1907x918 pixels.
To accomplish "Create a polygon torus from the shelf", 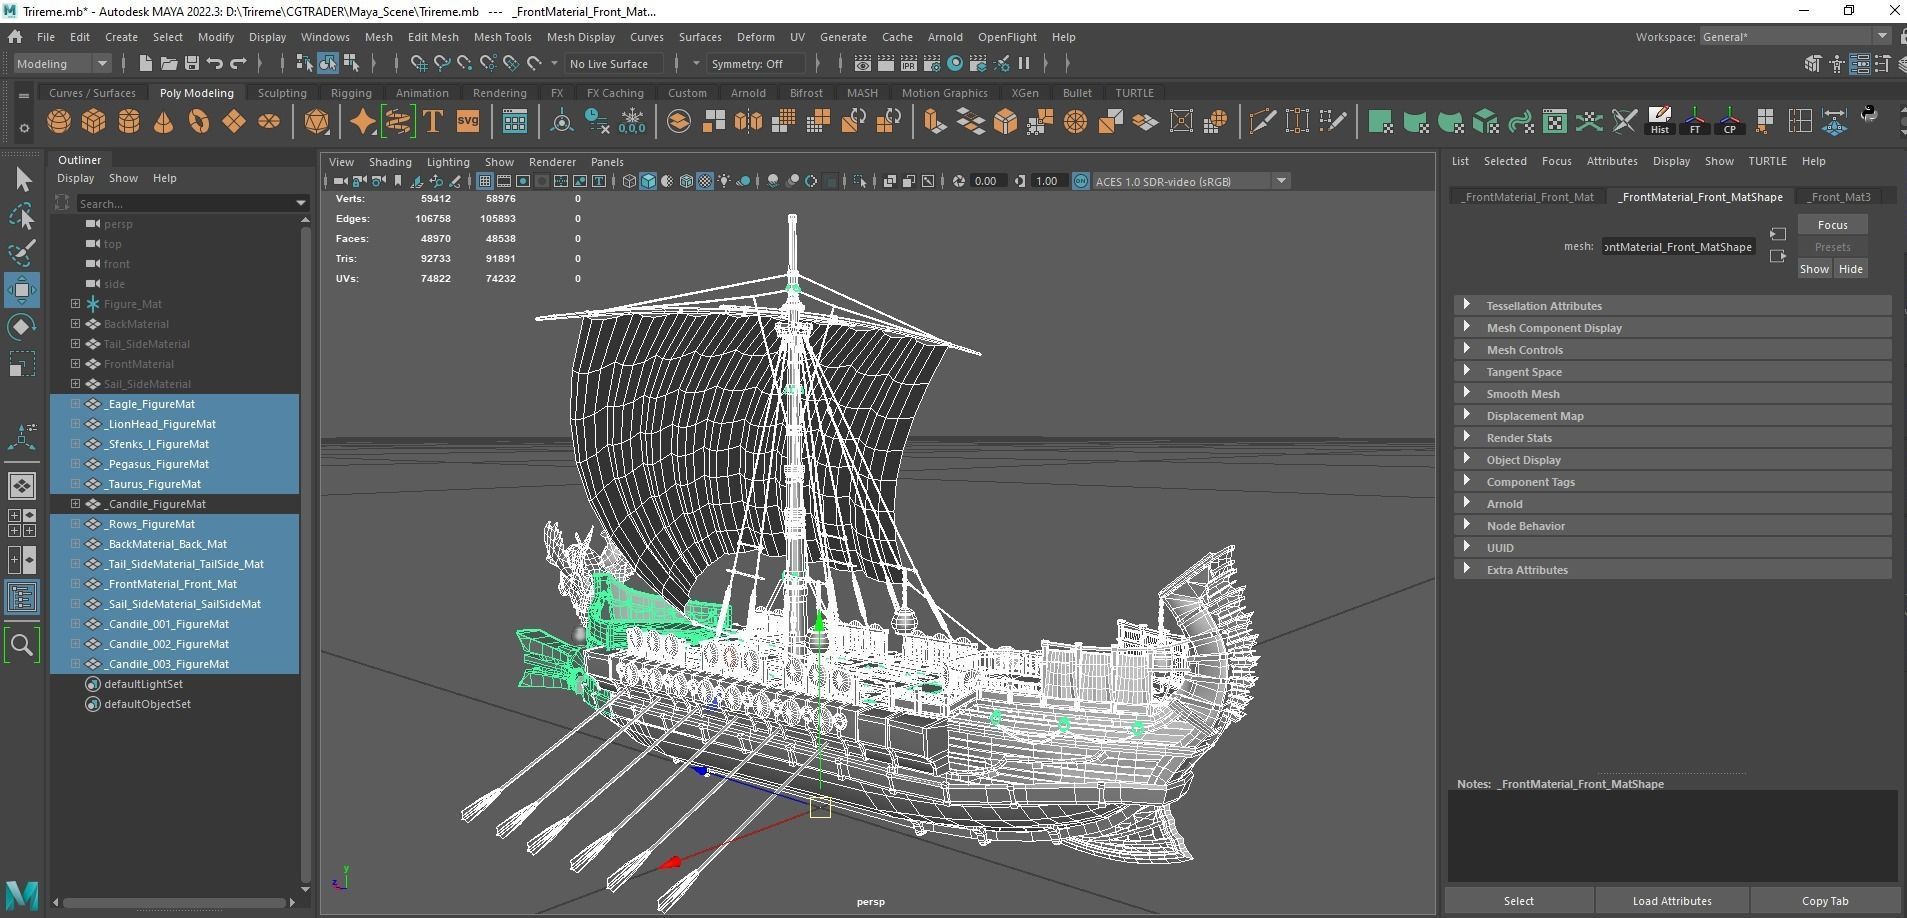I will (x=199, y=122).
